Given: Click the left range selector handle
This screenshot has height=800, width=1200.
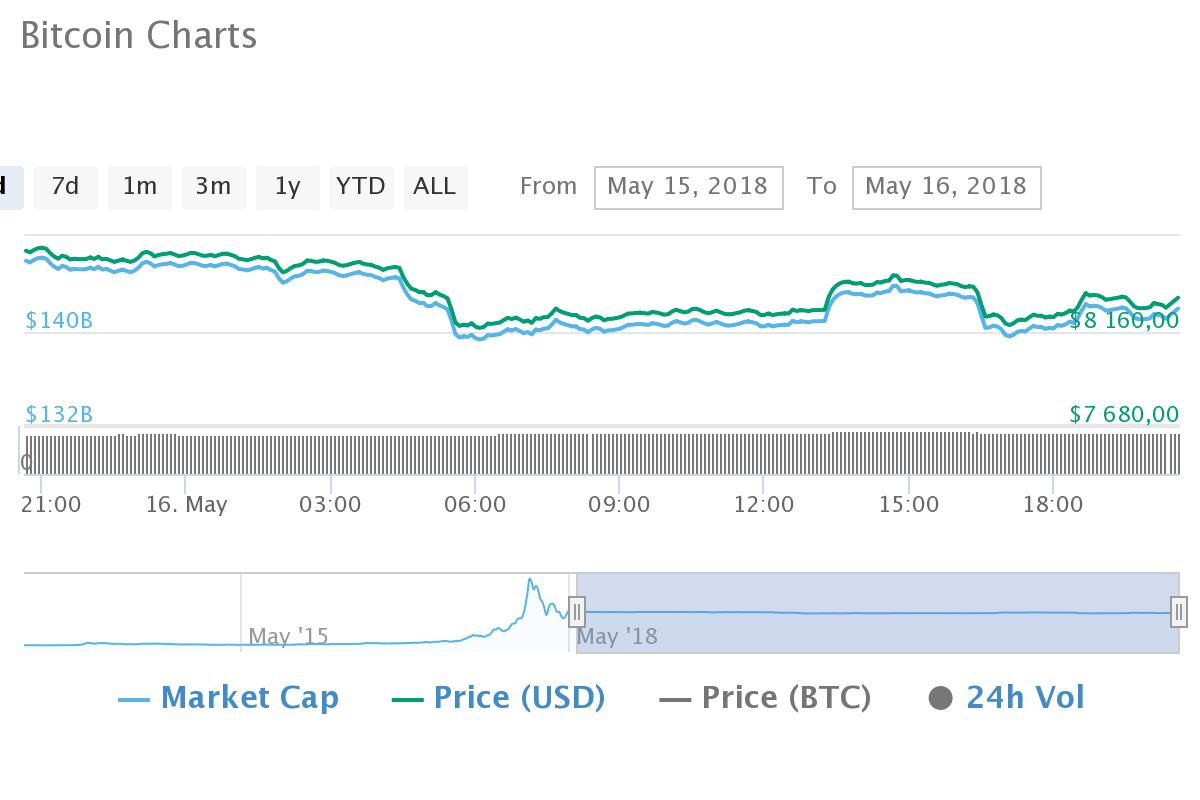Looking at the screenshot, I should coord(577,611).
